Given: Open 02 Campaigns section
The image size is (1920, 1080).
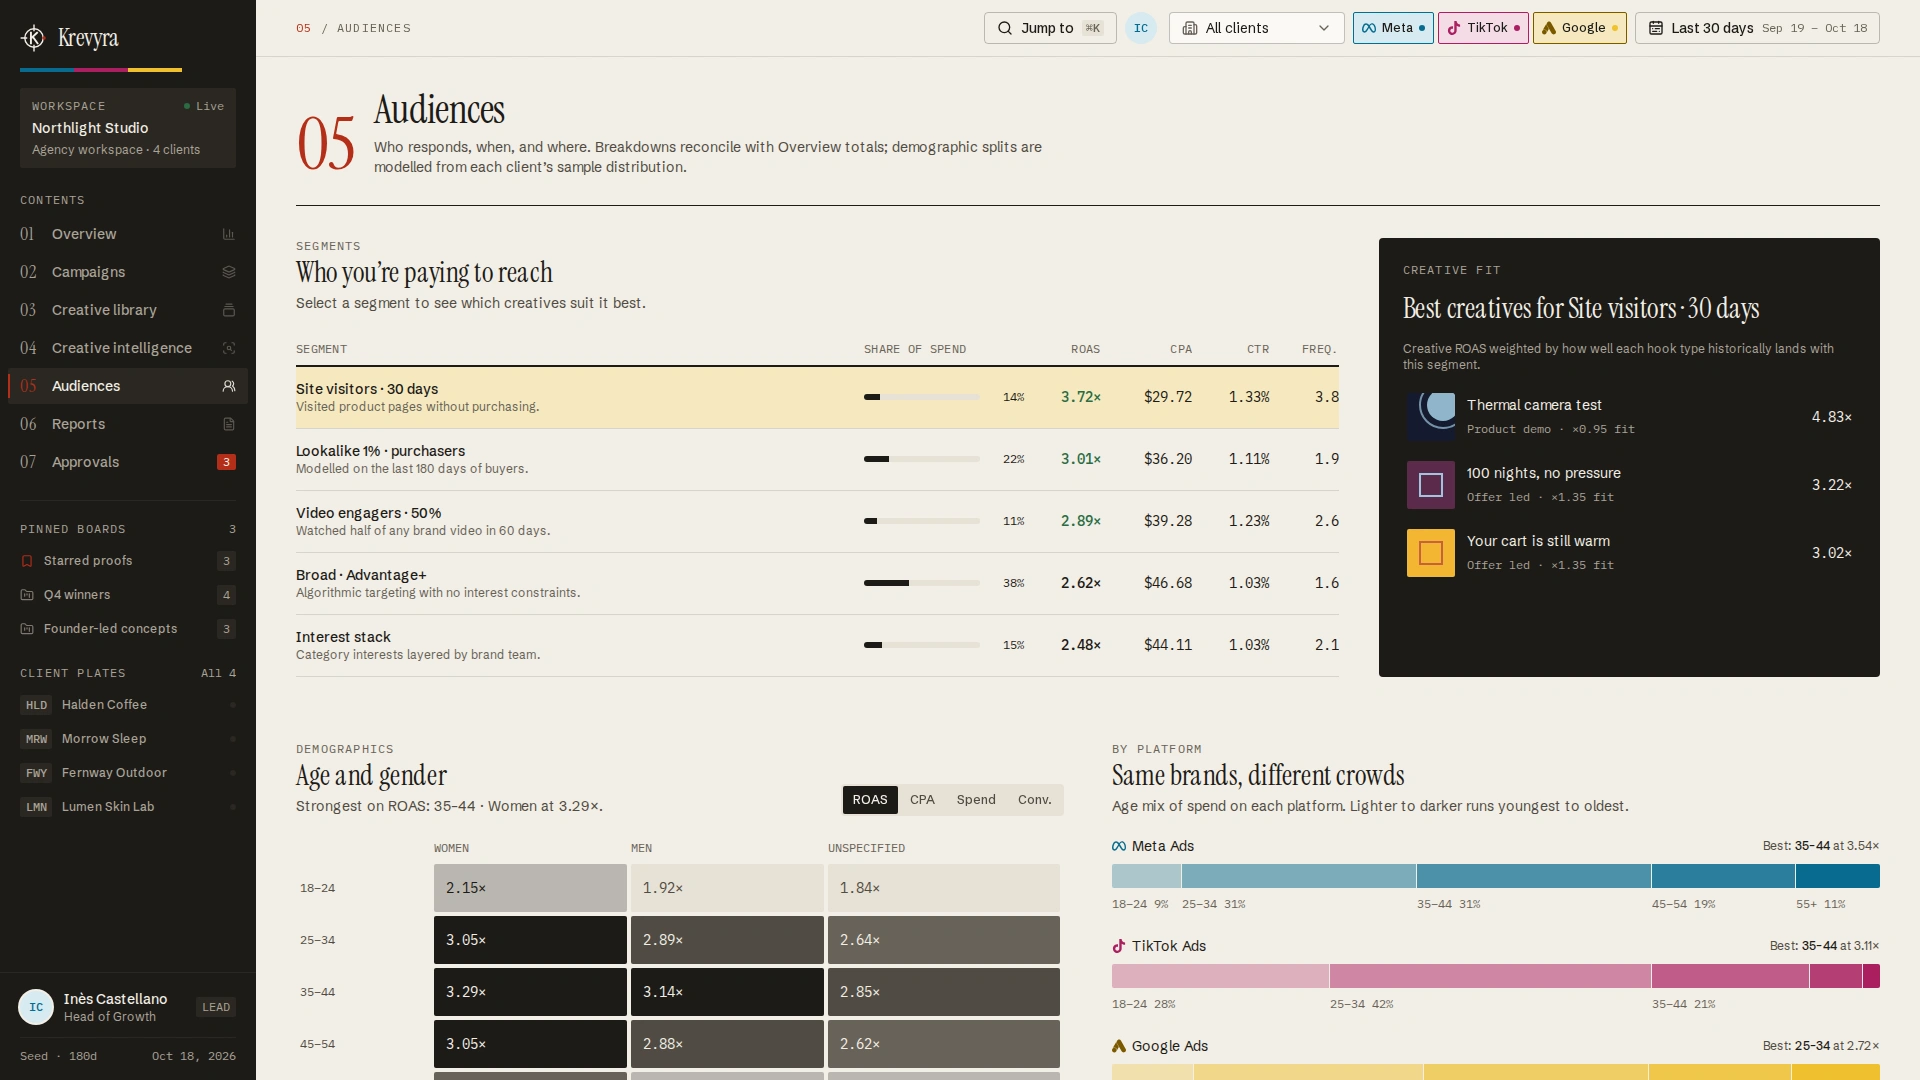Looking at the screenshot, I should pos(128,272).
